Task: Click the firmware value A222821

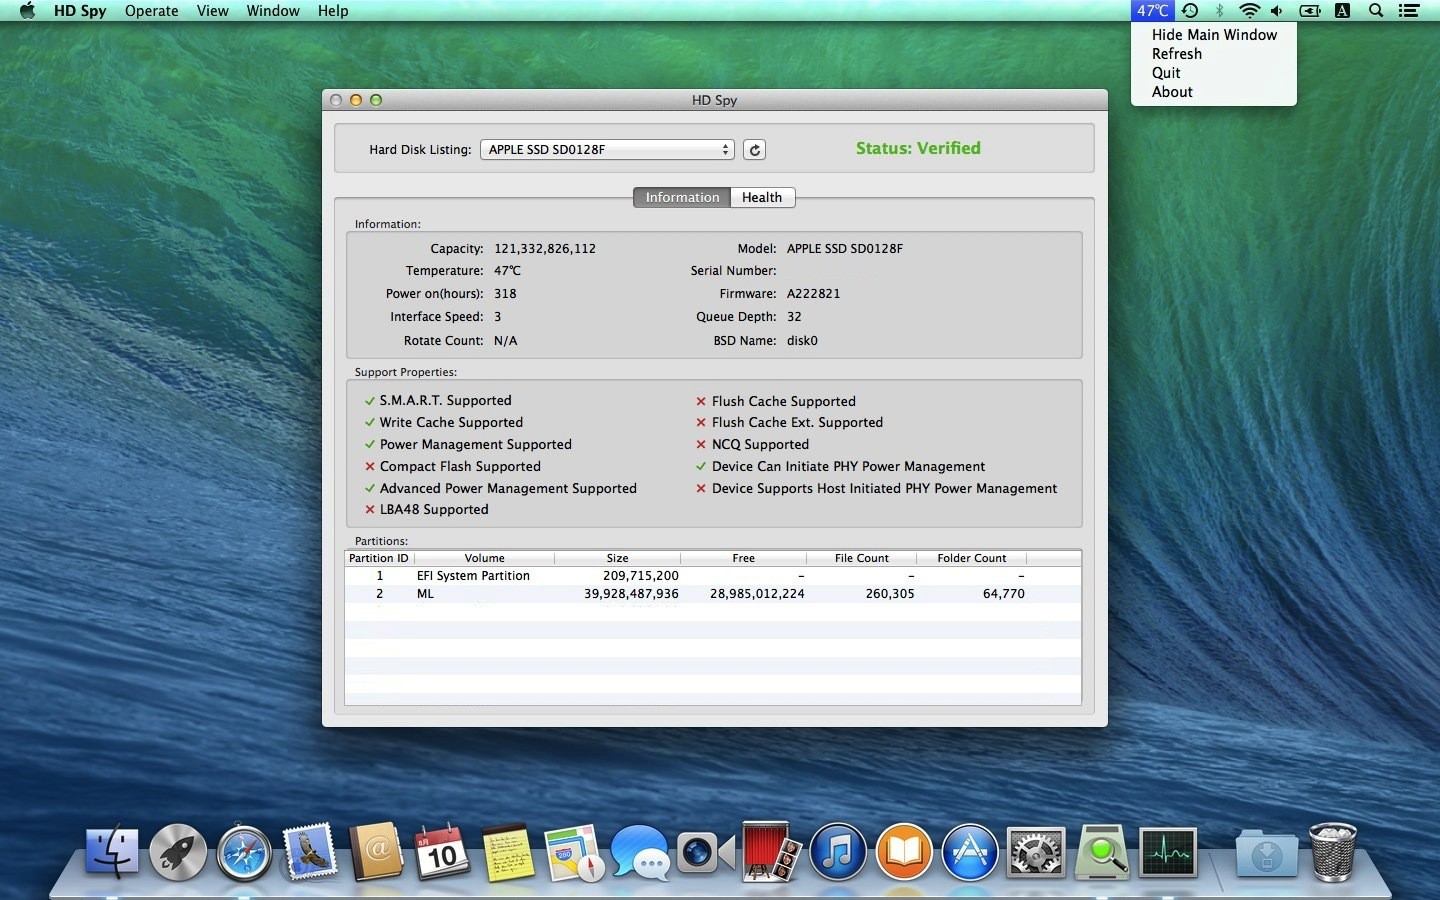Action: click(814, 294)
